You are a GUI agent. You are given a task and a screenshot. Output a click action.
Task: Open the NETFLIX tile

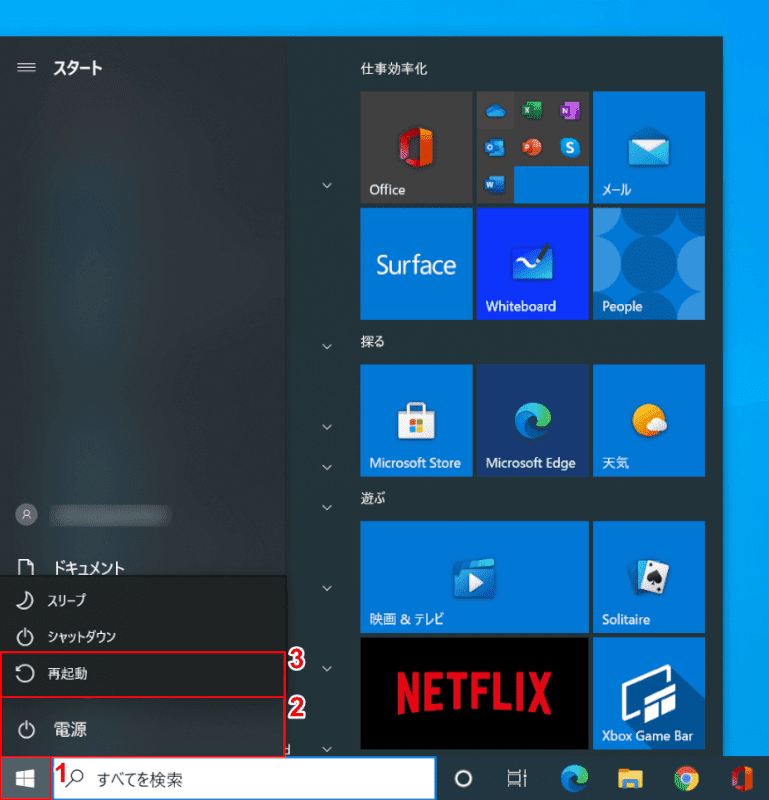[474, 693]
